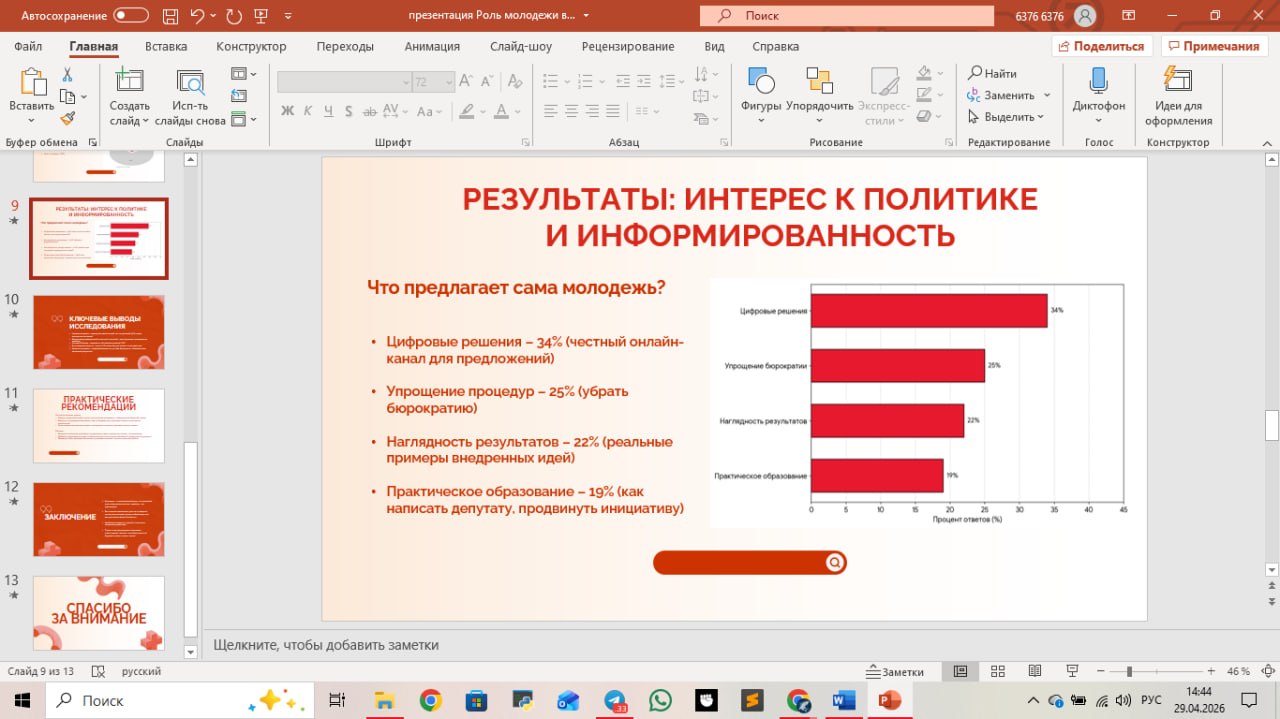Click the font color A swatch
Screen dimensions: 1280x719
pos(502,111)
